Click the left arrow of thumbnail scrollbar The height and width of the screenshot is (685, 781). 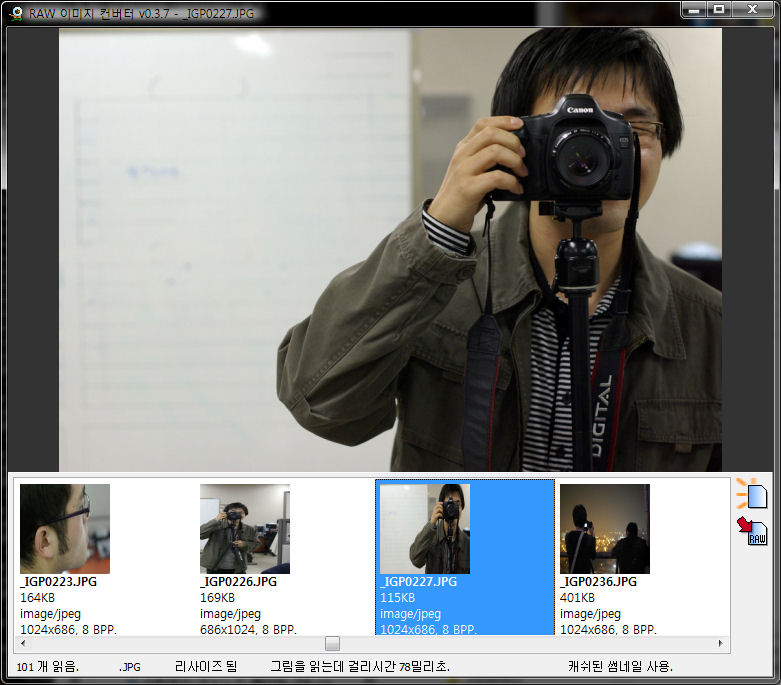pos(22,643)
